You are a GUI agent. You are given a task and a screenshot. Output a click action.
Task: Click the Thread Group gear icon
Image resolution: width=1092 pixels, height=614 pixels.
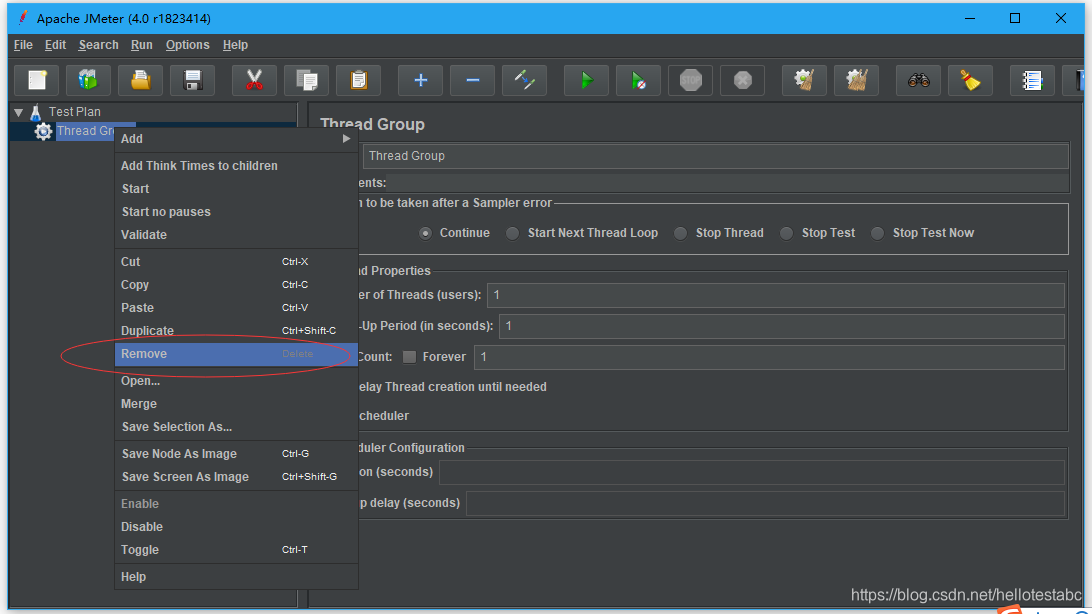click(x=43, y=132)
